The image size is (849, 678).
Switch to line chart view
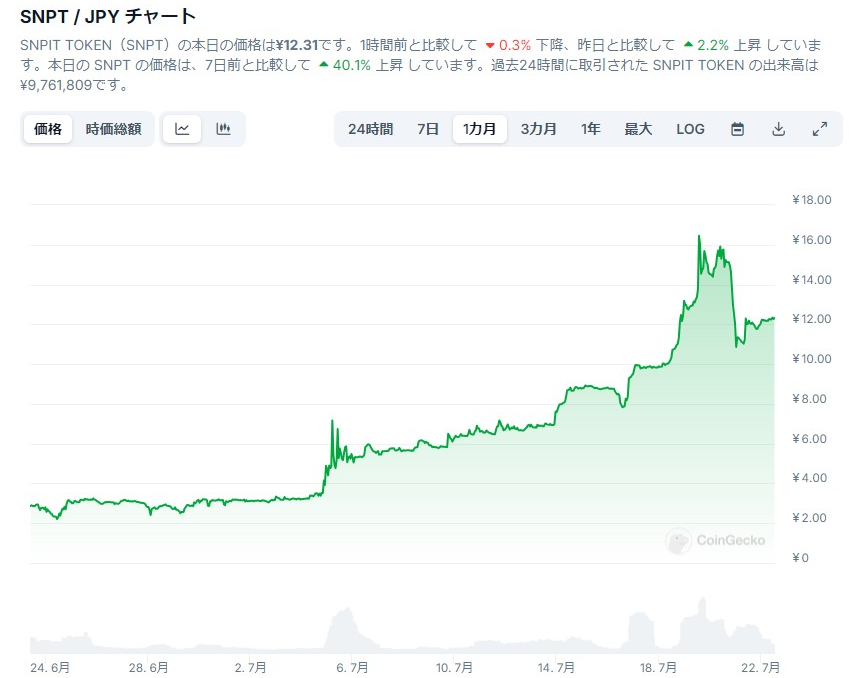click(x=182, y=129)
